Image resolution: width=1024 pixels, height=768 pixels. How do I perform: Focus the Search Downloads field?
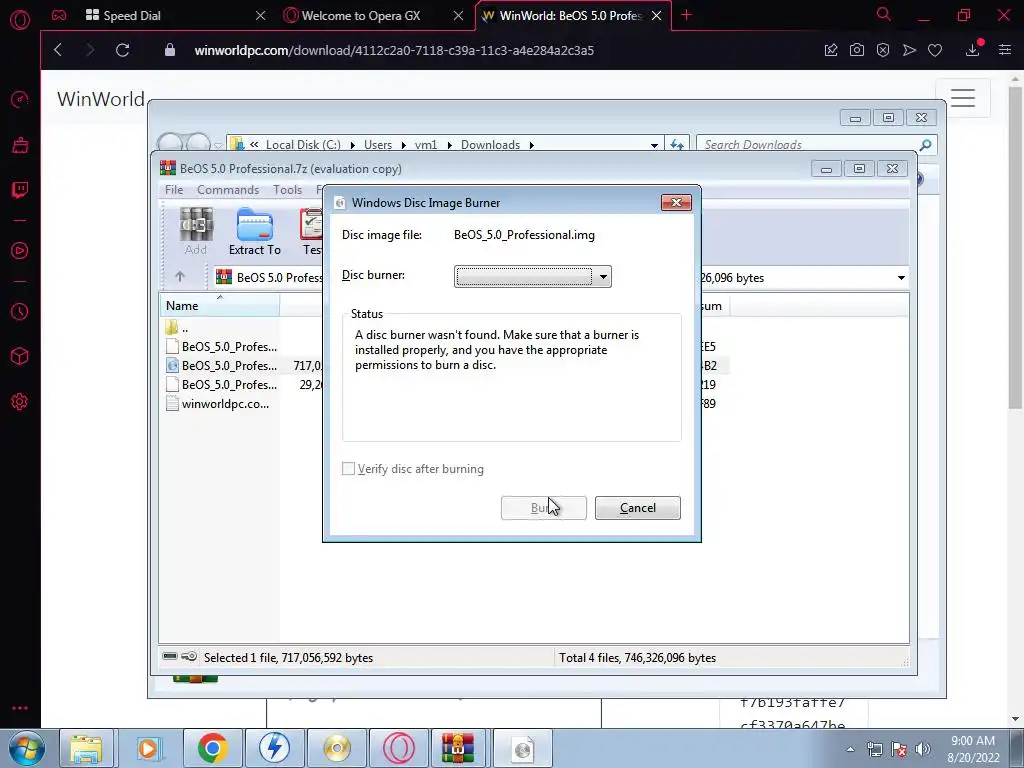810,145
